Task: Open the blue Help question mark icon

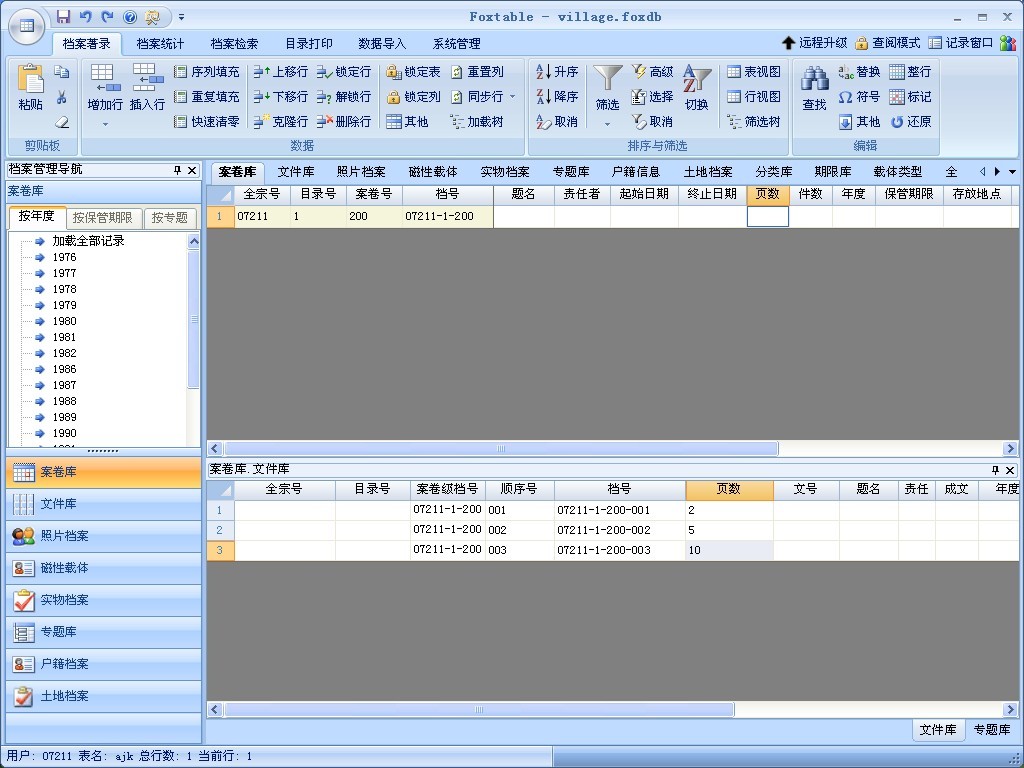Action: point(129,17)
